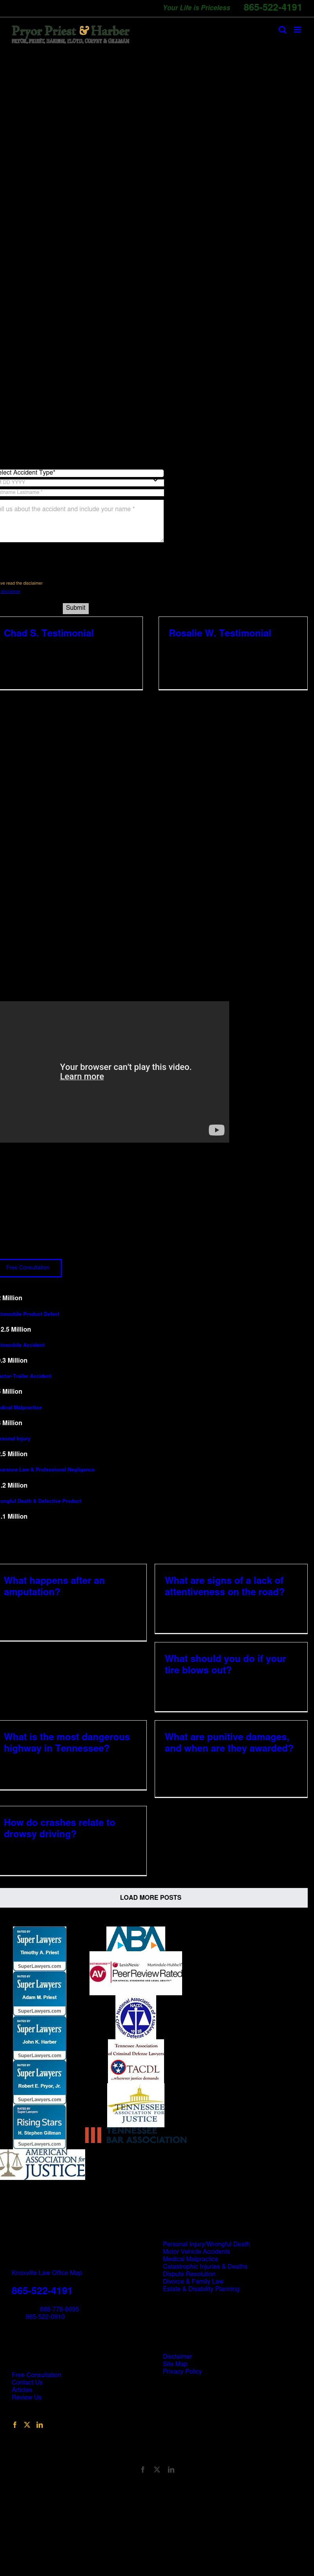Open 'What happens after an amputation?' post

54,1586
